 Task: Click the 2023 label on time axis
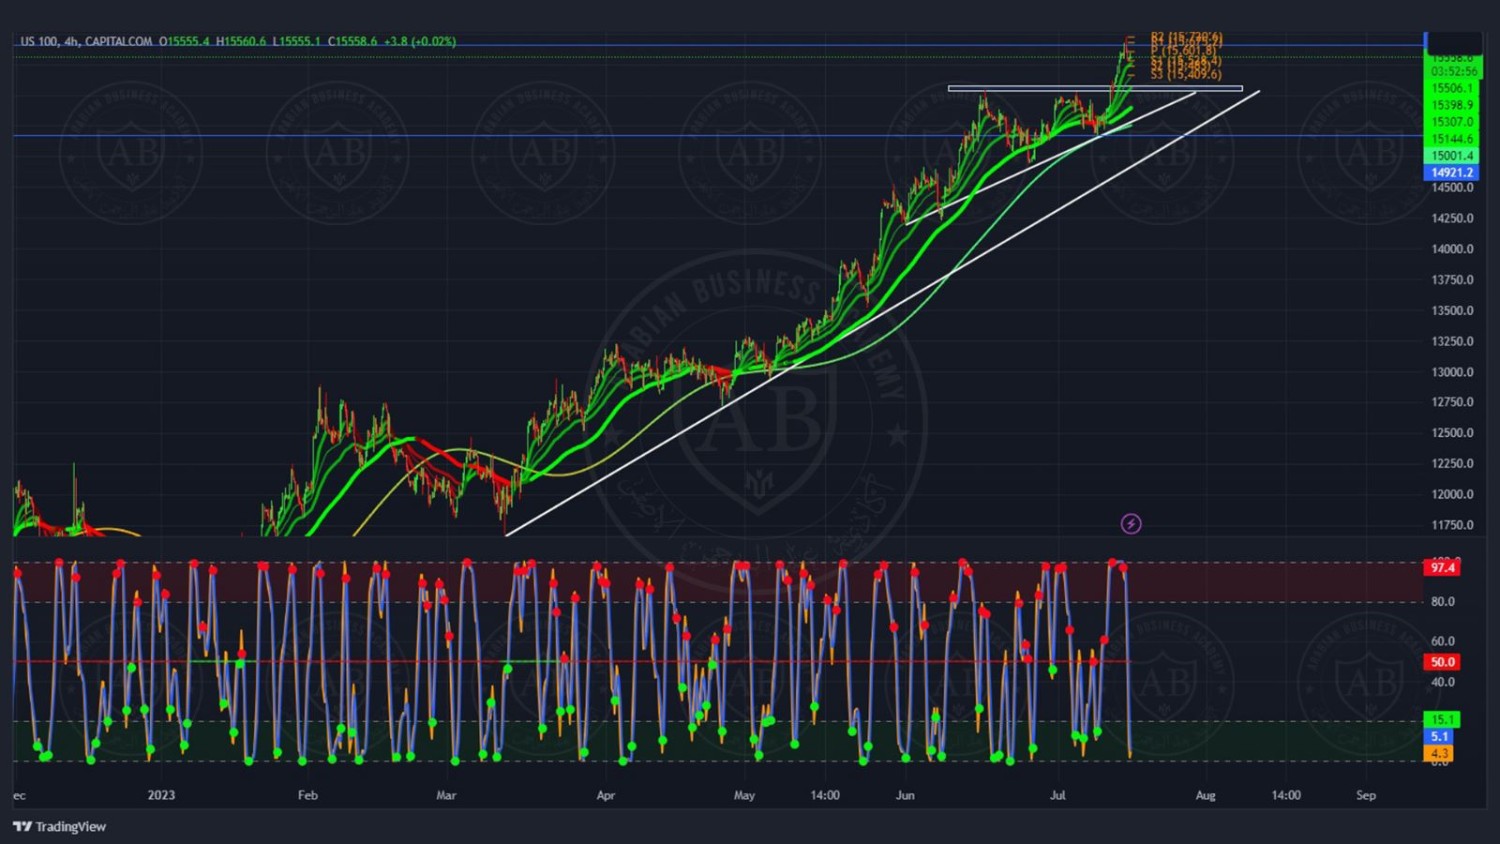point(161,795)
